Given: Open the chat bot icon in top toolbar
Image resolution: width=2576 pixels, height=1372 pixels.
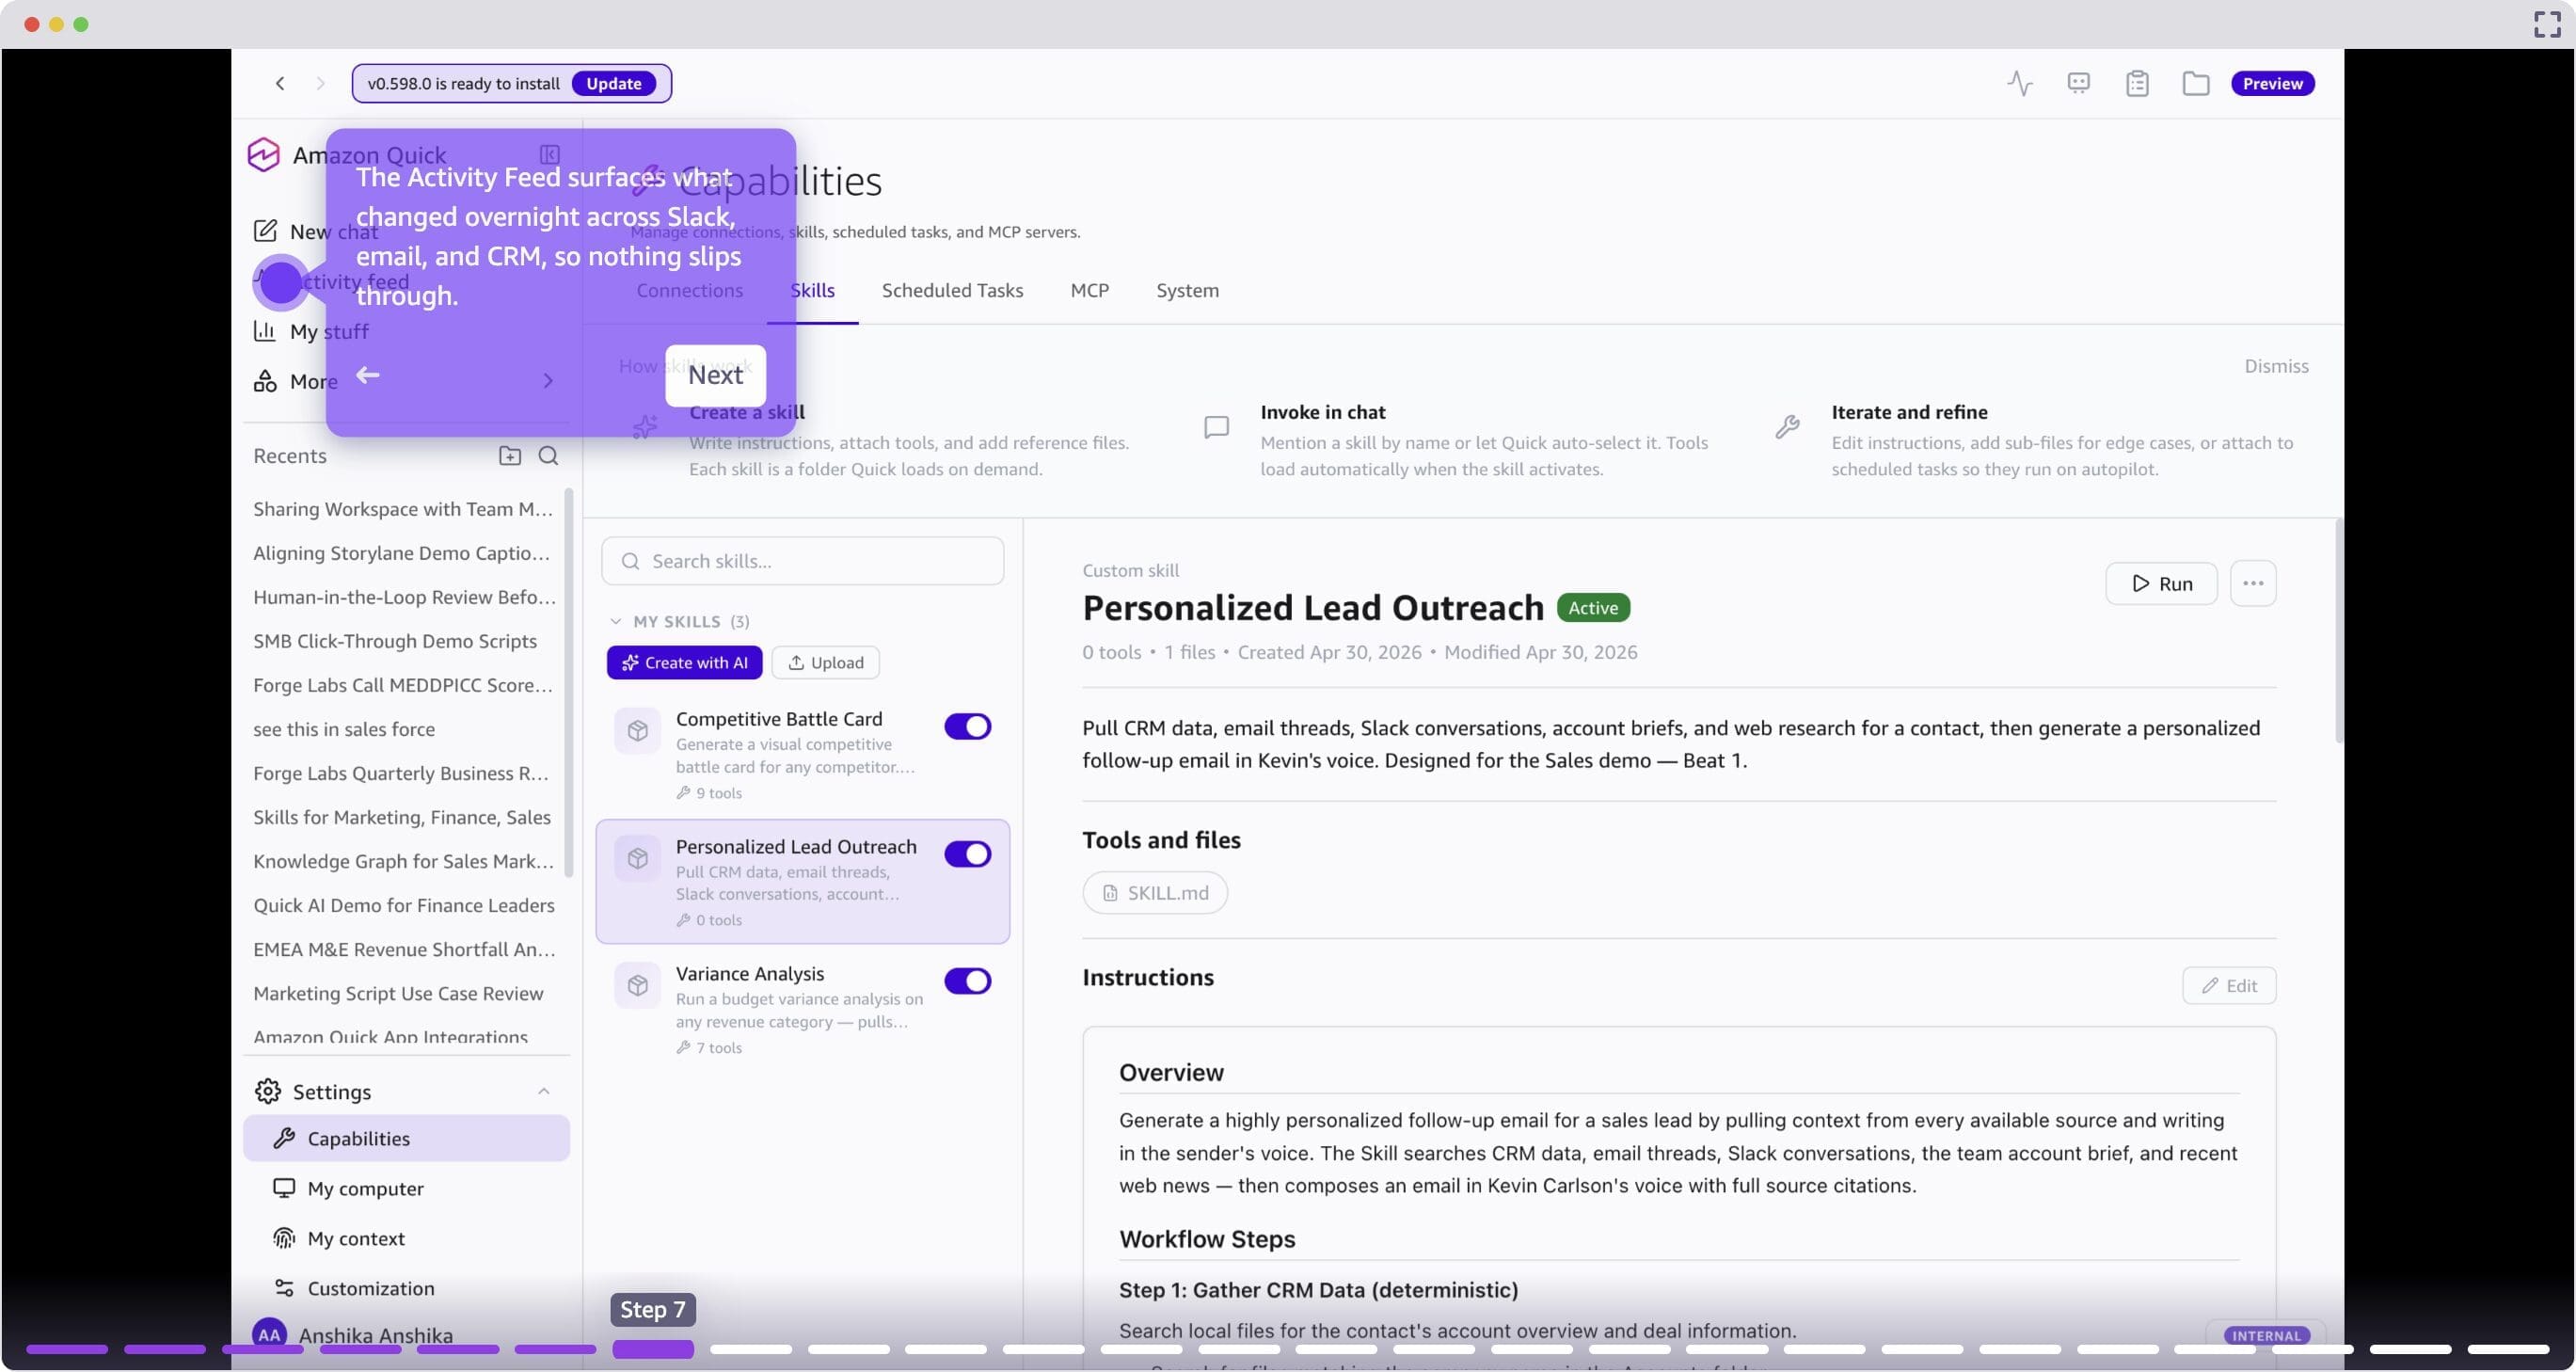Looking at the screenshot, I should (x=2078, y=83).
